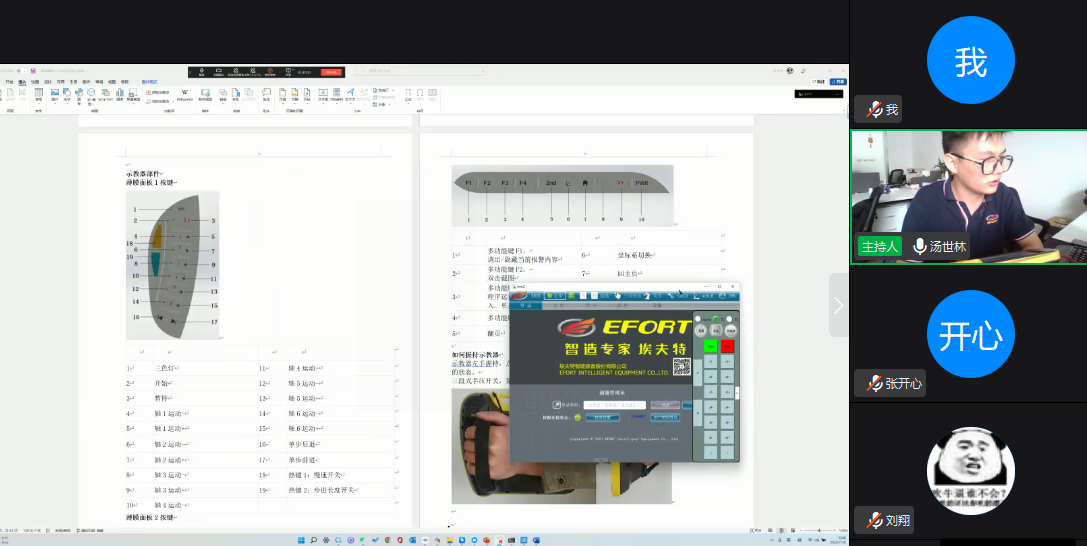Open the View (视图) ribbon tab
The height and width of the screenshot is (546, 1087).
coord(112,82)
